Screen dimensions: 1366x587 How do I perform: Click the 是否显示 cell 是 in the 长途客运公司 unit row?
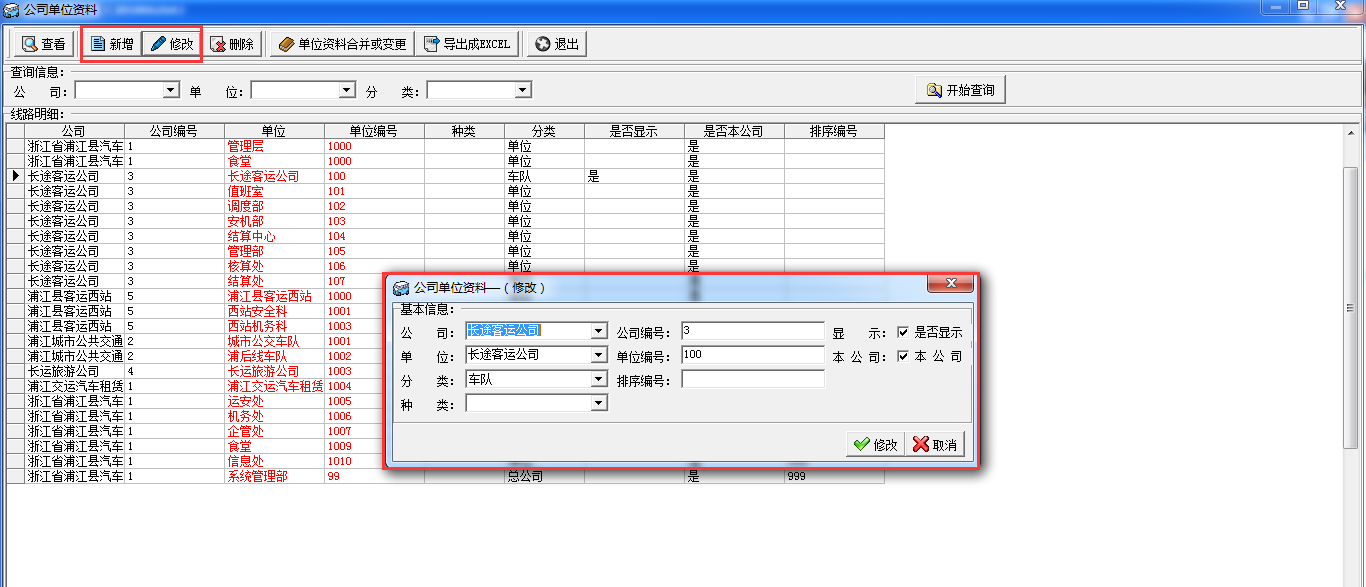click(x=634, y=176)
